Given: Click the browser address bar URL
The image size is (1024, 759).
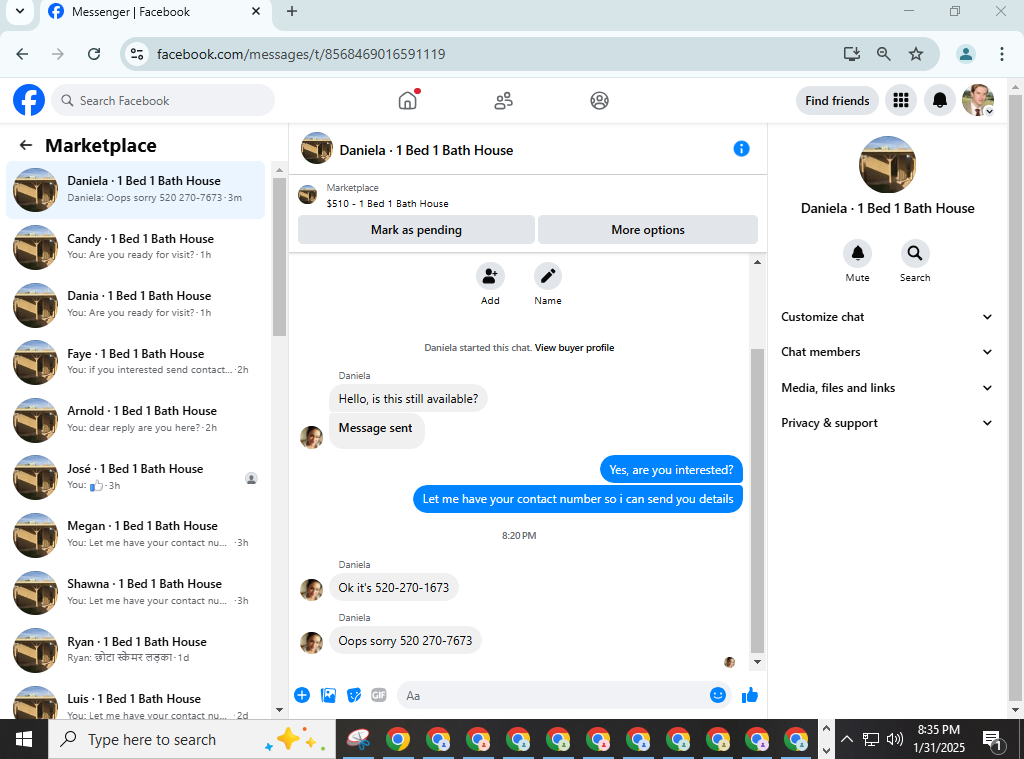Looking at the screenshot, I should (301, 54).
